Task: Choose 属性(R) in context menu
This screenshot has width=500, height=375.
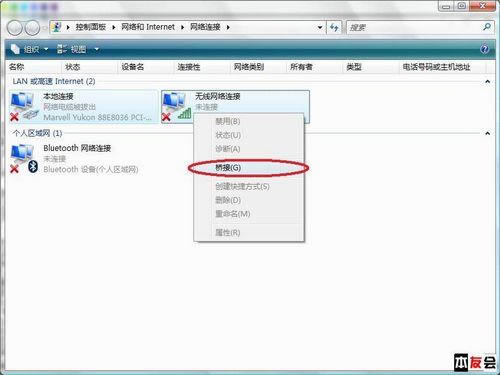Action: [249, 232]
